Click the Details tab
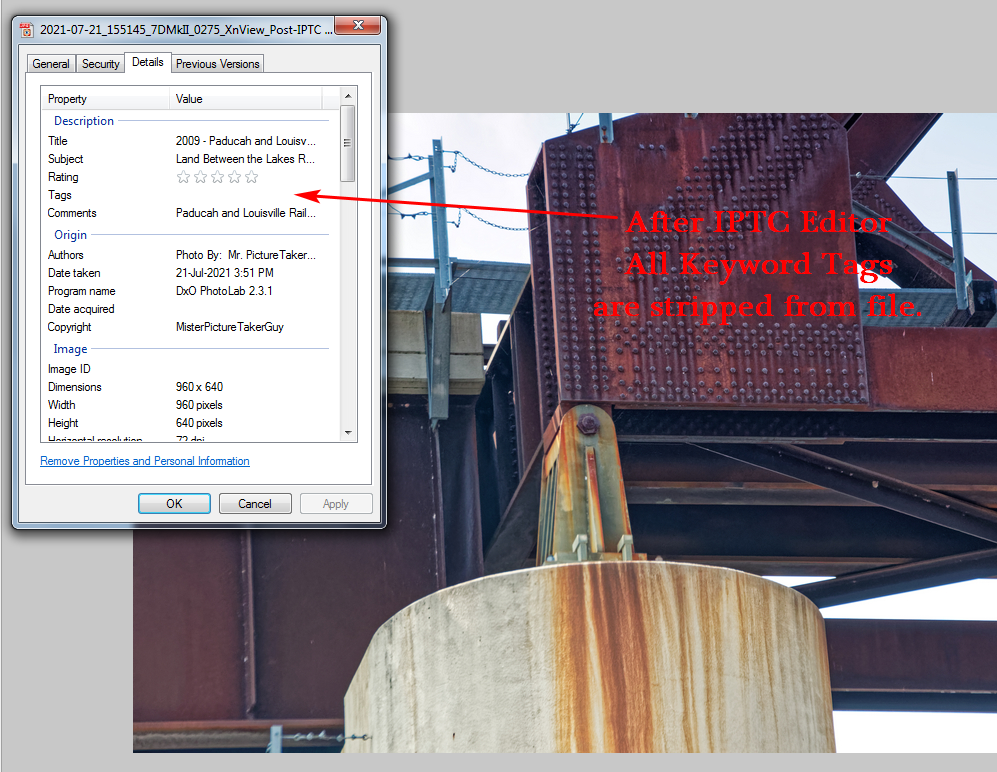This screenshot has height=772, width=997. [x=148, y=62]
